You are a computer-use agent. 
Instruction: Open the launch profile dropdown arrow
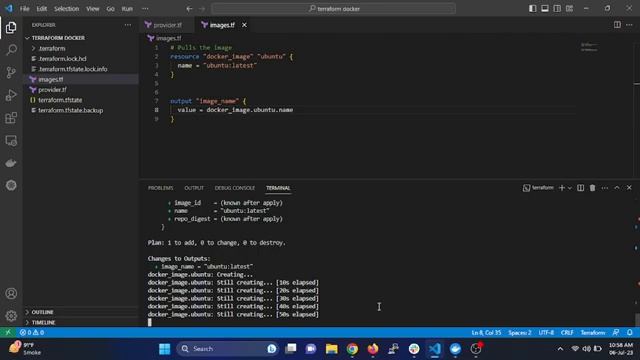point(570,188)
